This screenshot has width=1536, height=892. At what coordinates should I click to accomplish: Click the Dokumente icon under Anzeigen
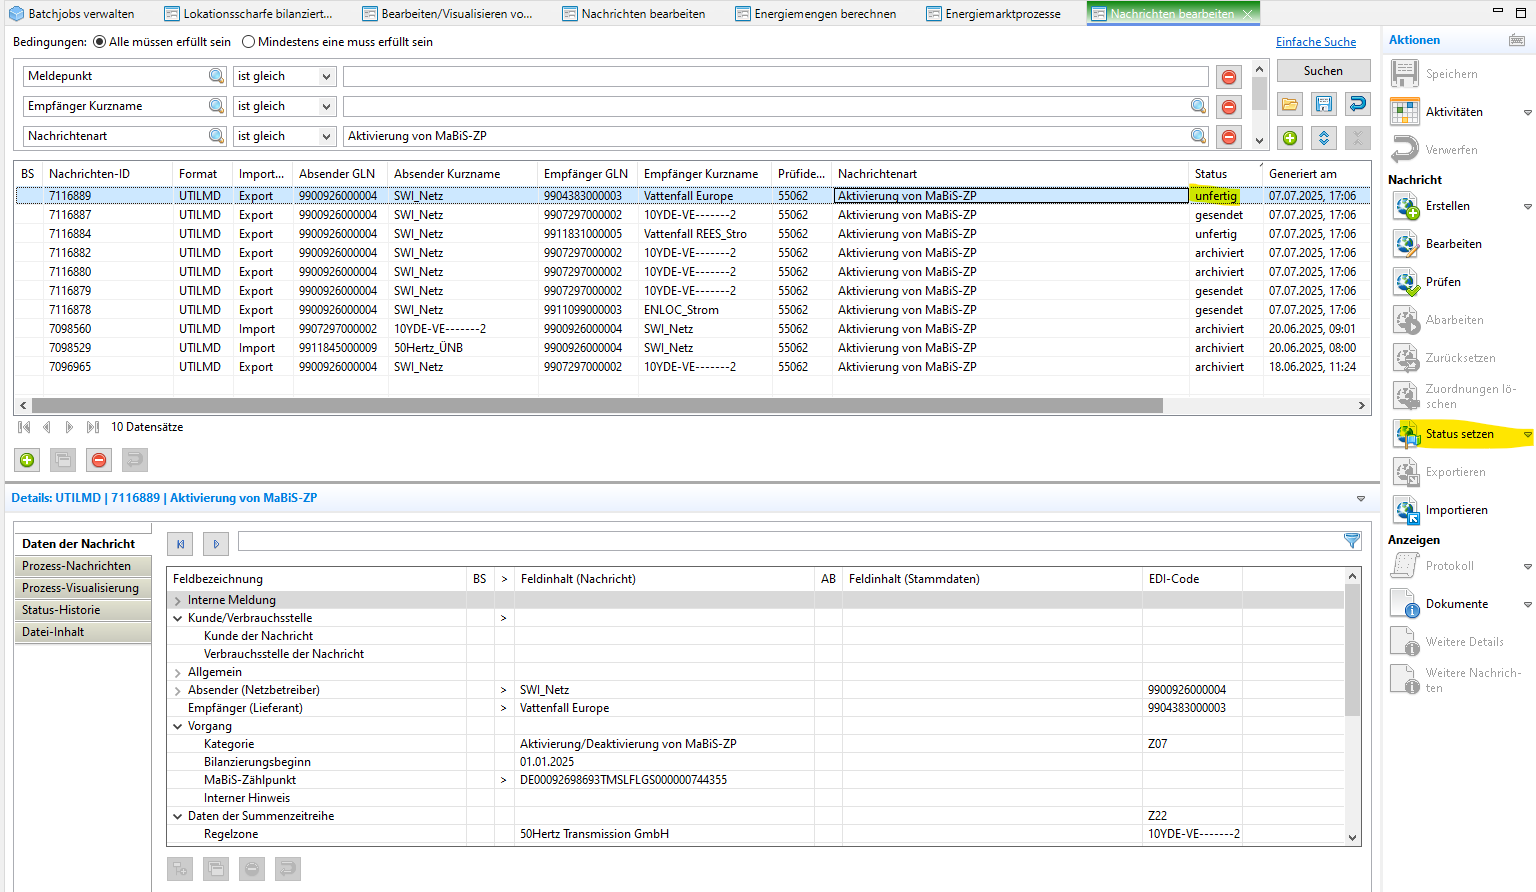[x=1406, y=605]
